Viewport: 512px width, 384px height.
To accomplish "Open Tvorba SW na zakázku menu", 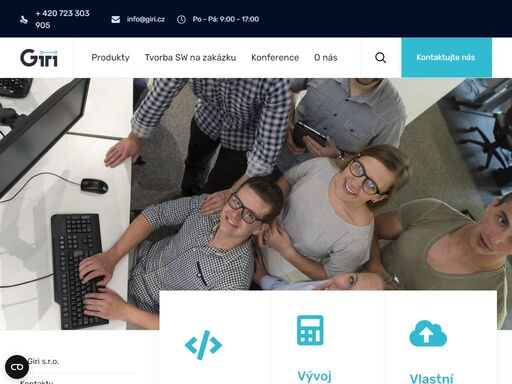I will 190,57.
